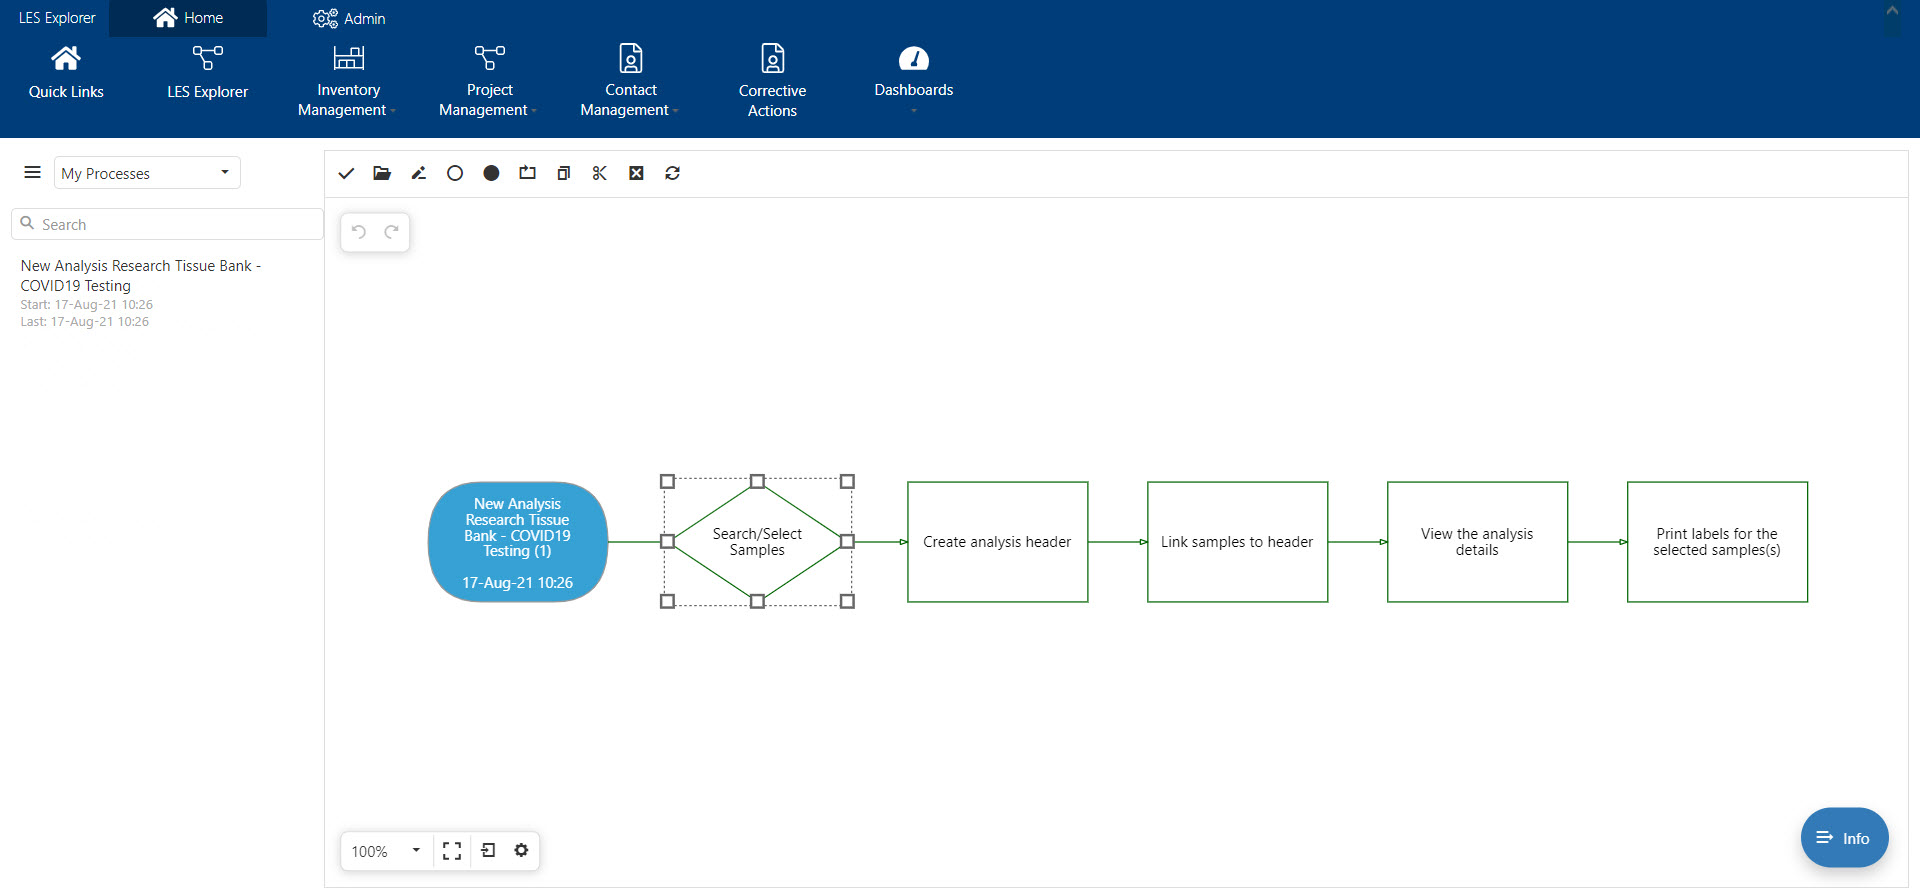Click the filled black circle toolbar icon
This screenshot has height=890, width=1920.
coord(491,173)
